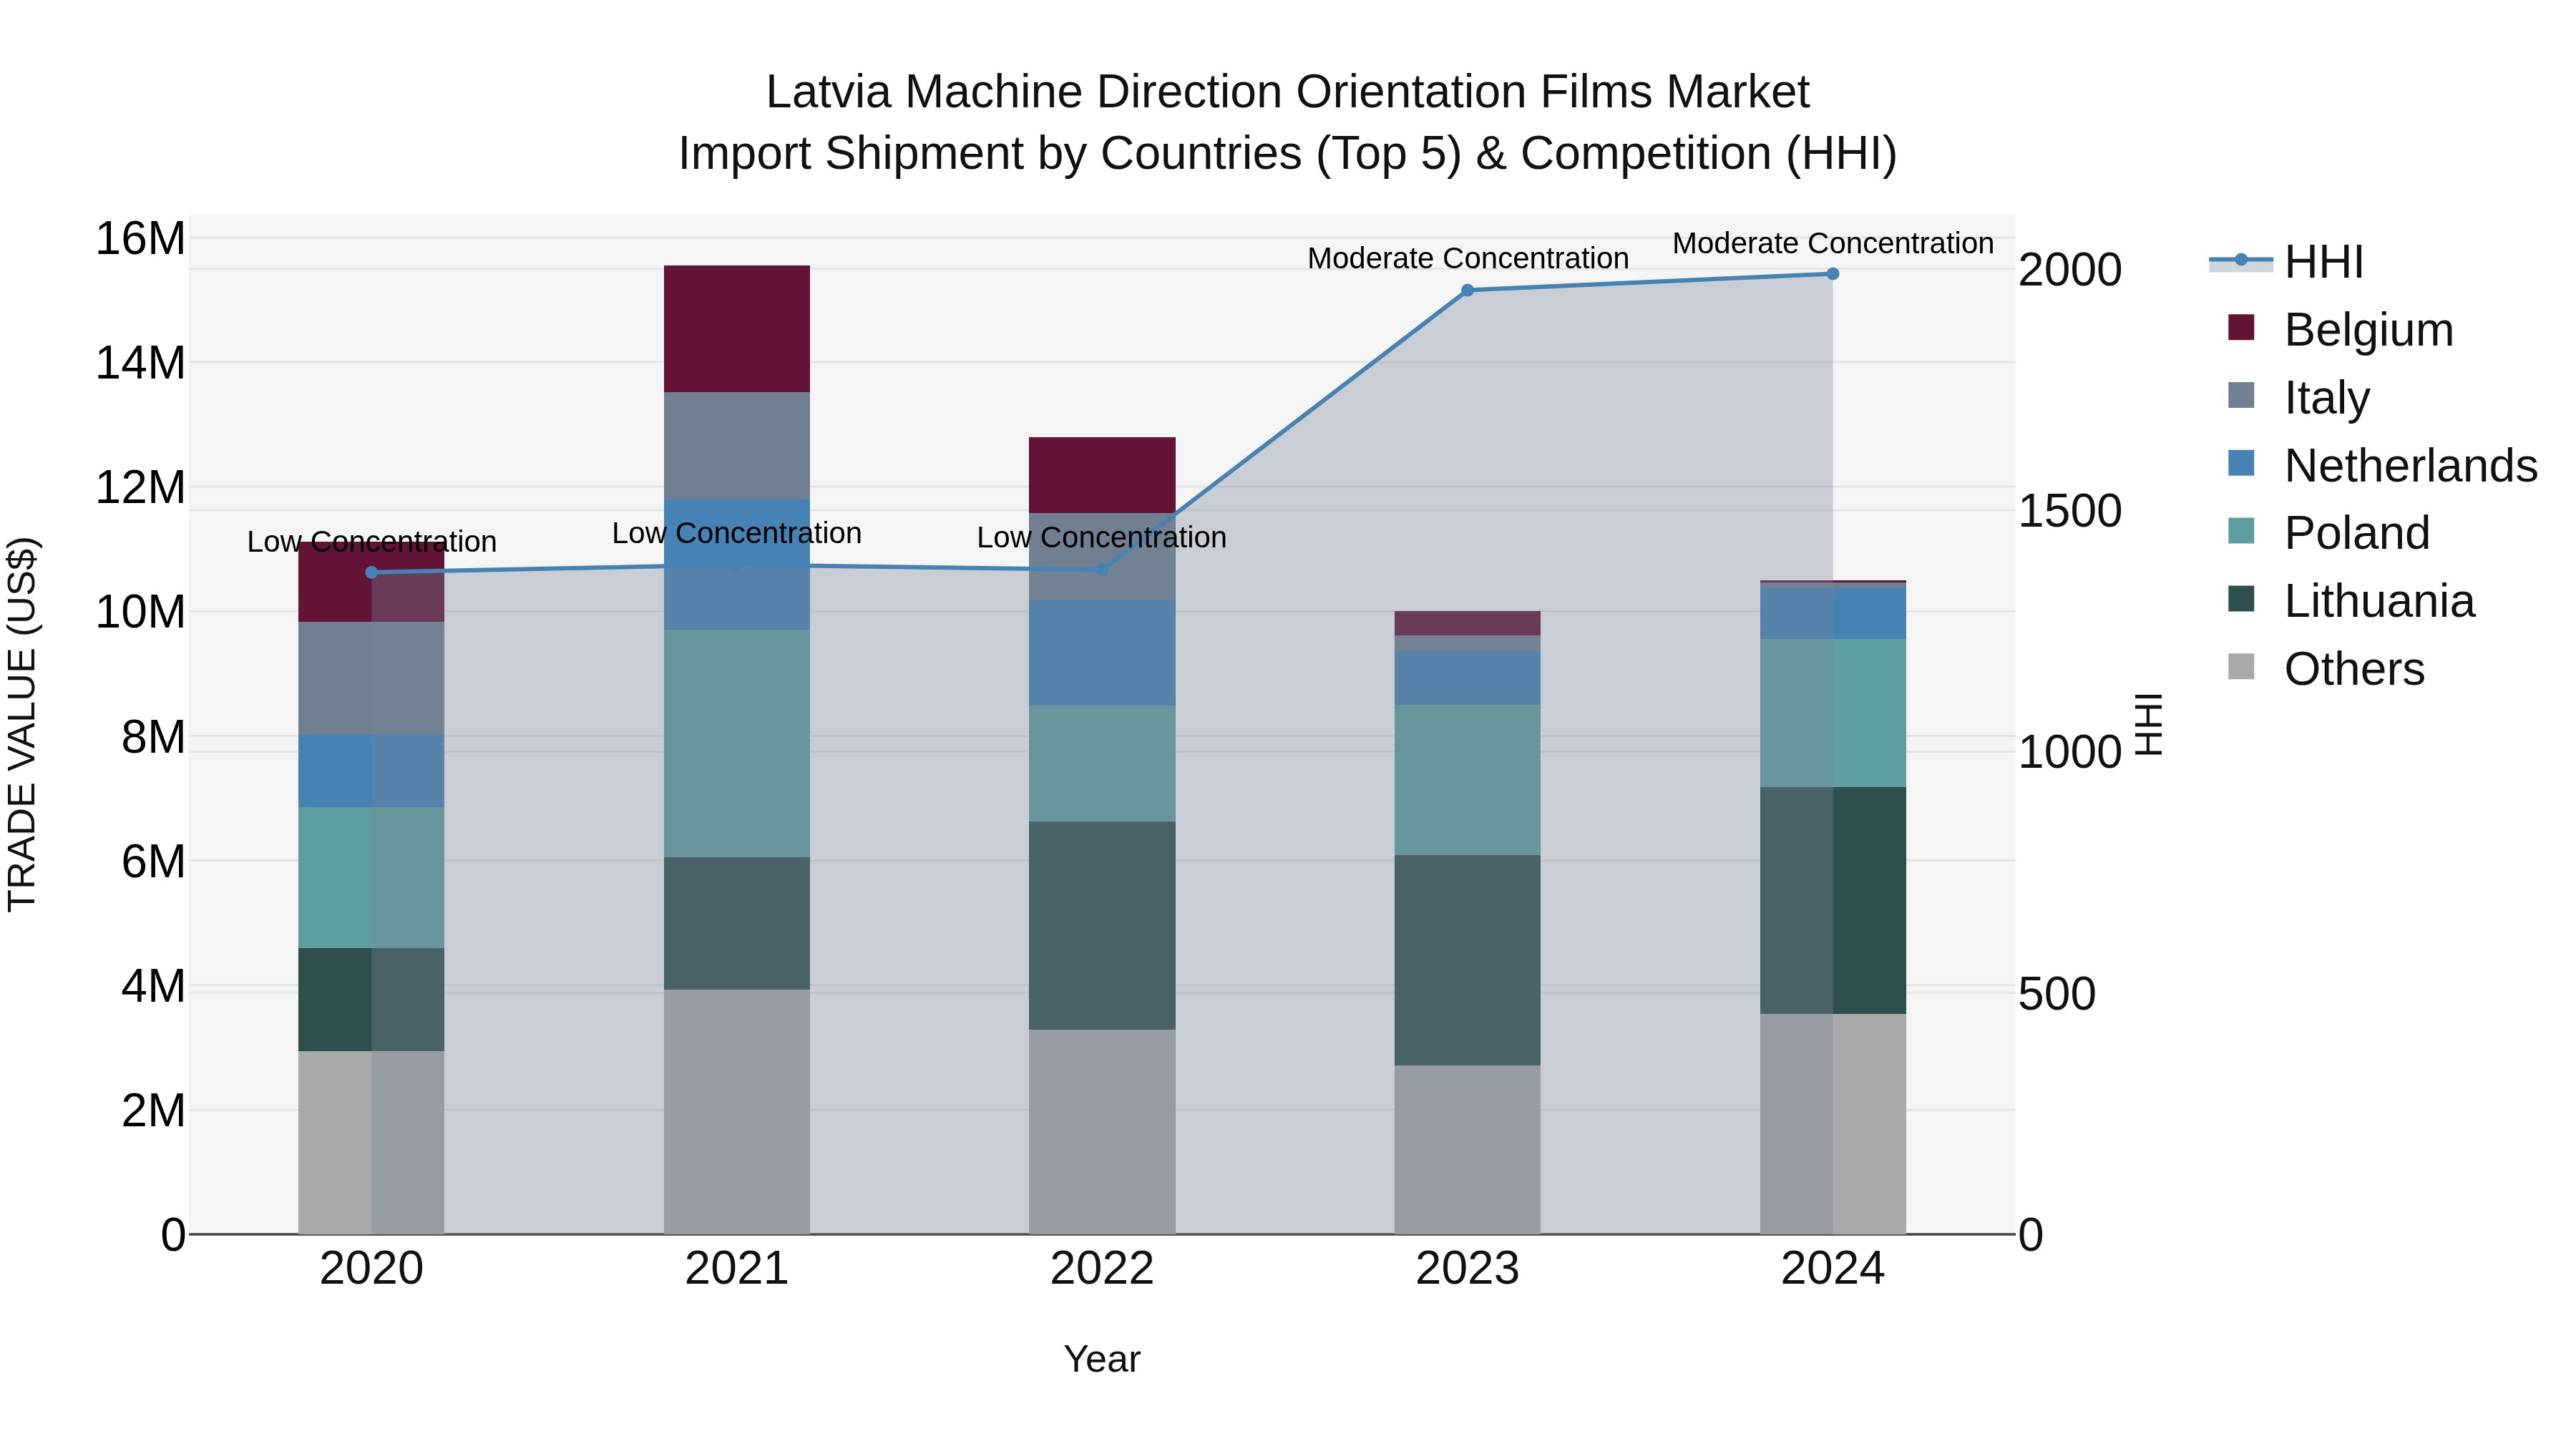Click the 2022 Netherlands bar segment
2576x1449 pixels.
pos(1102,653)
